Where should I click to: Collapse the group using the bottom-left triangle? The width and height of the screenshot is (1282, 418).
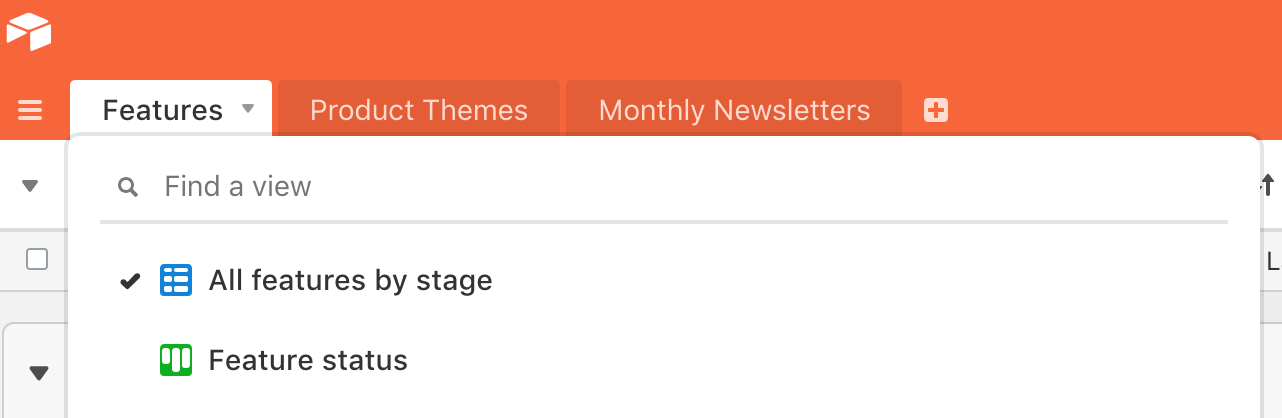(x=39, y=373)
